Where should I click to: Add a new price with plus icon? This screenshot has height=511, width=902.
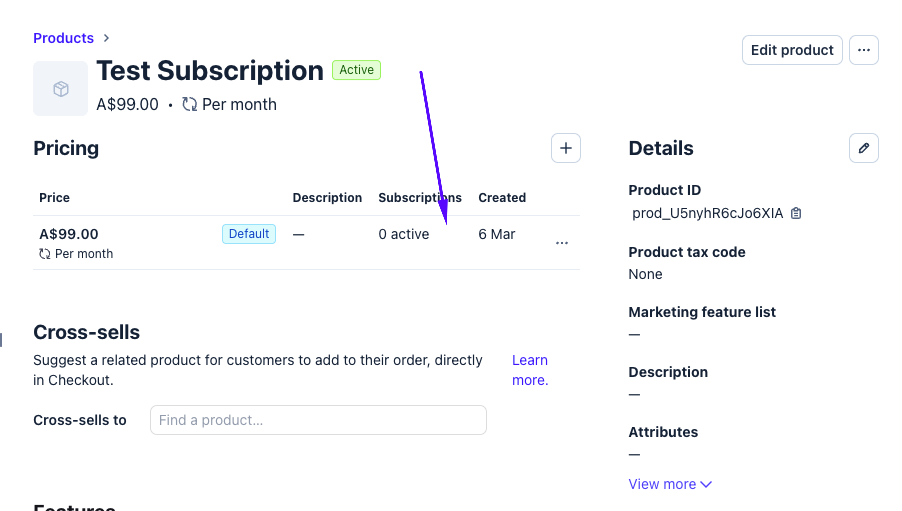(566, 148)
